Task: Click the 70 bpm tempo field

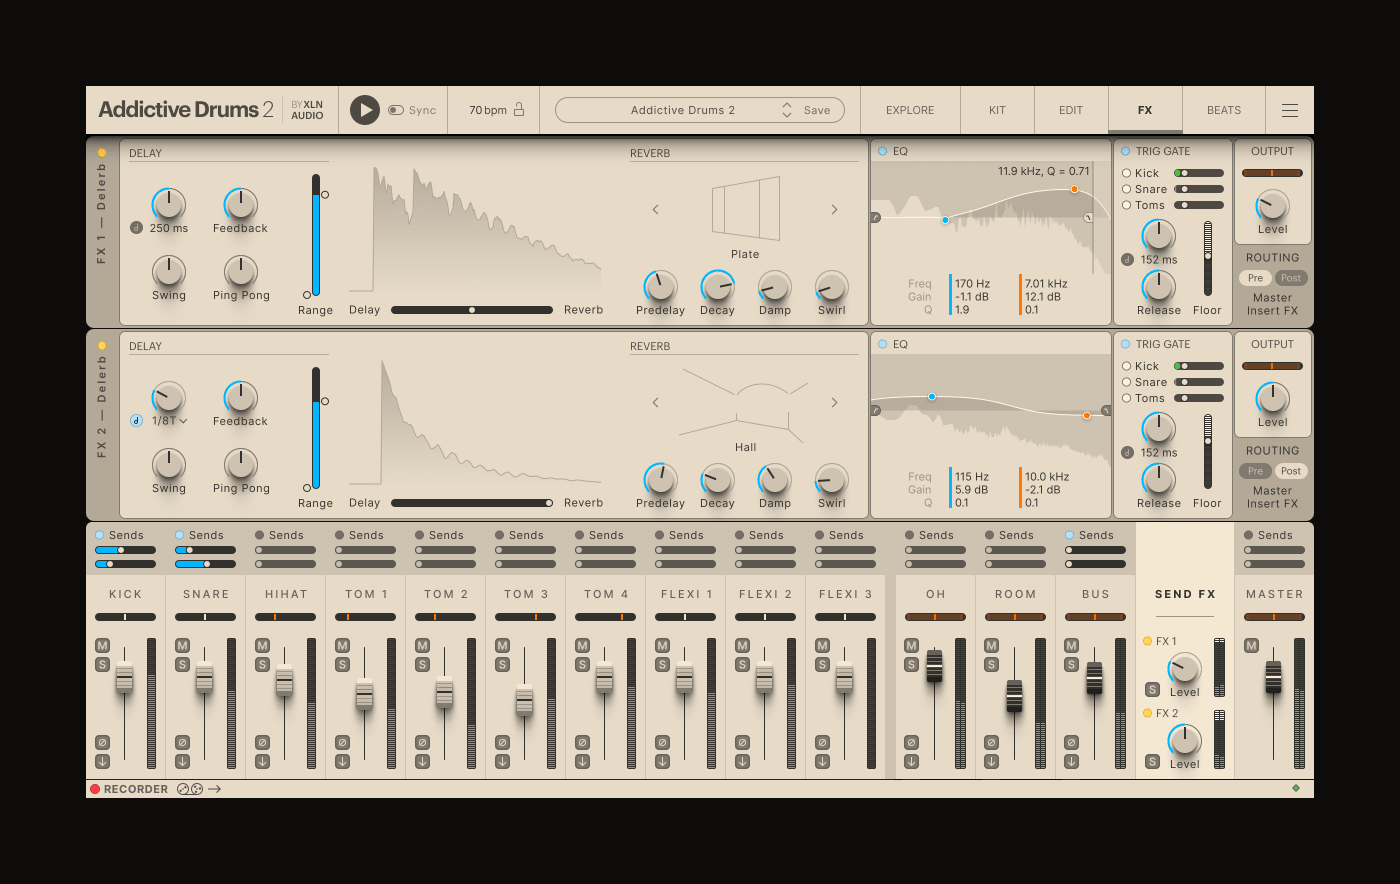Action: point(488,110)
